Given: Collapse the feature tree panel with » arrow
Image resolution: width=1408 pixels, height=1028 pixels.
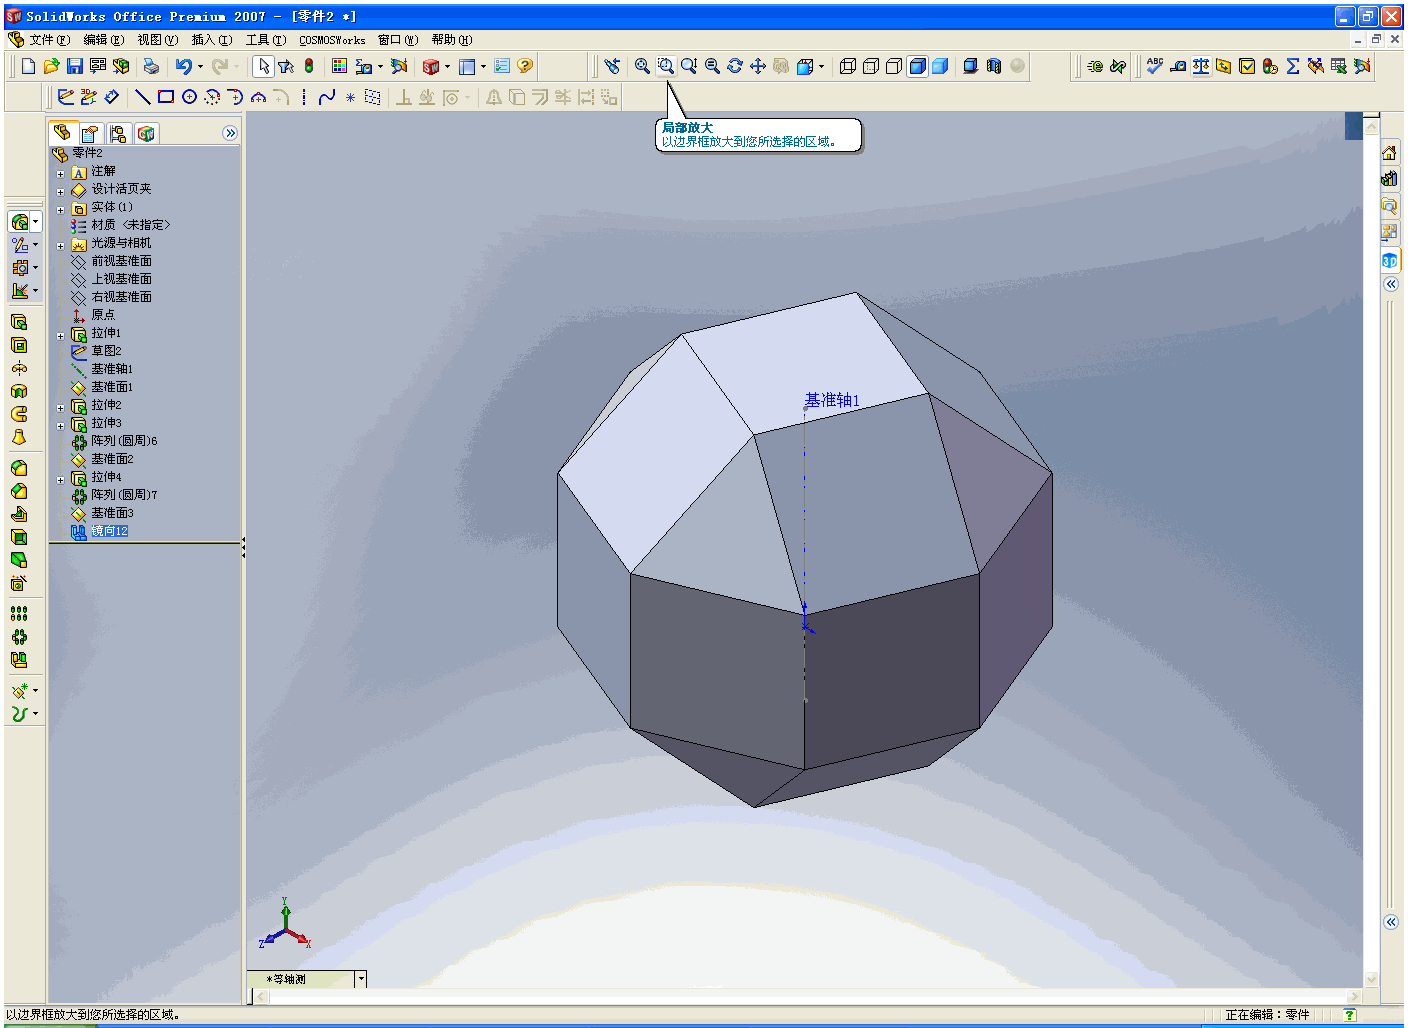Looking at the screenshot, I should point(230,133).
